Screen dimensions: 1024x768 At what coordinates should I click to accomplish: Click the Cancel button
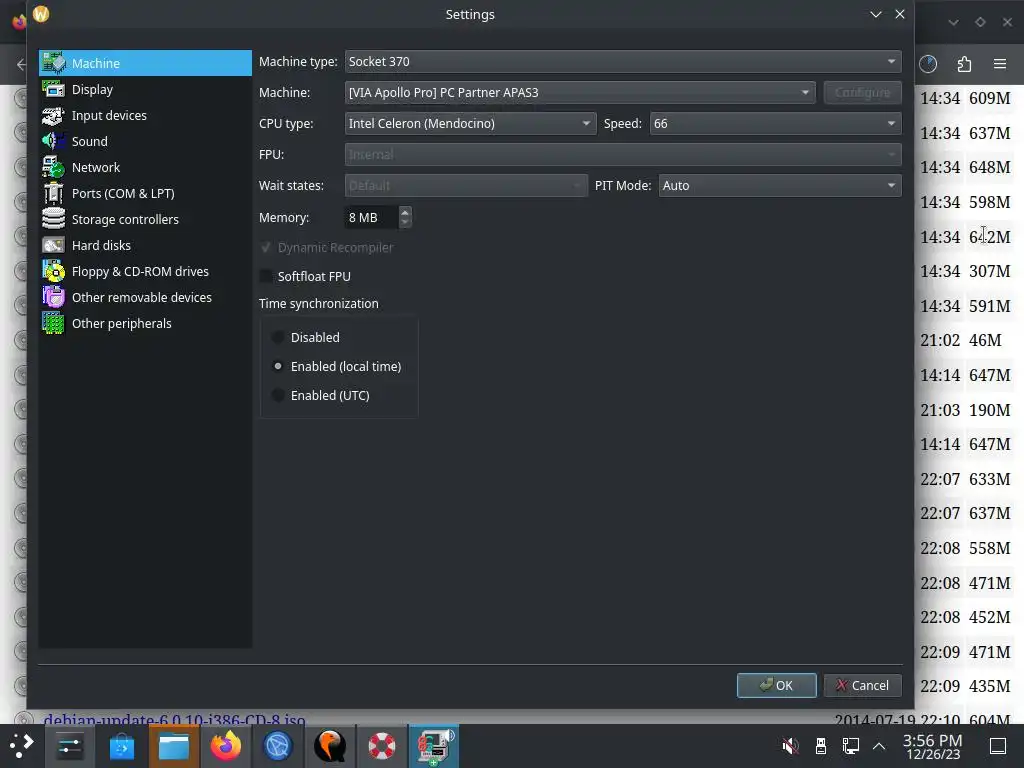tap(862, 685)
